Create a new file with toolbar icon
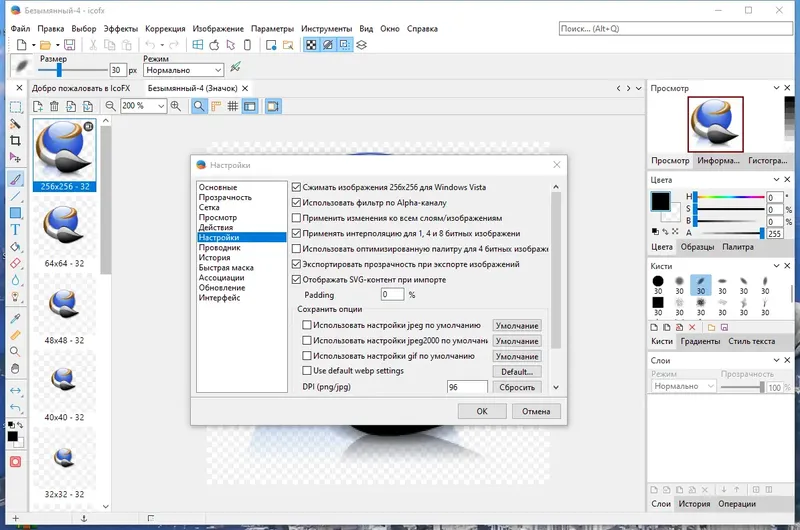The width and height of the screenshot is (800, 530). pyautogui.click(x=21, y=45)
